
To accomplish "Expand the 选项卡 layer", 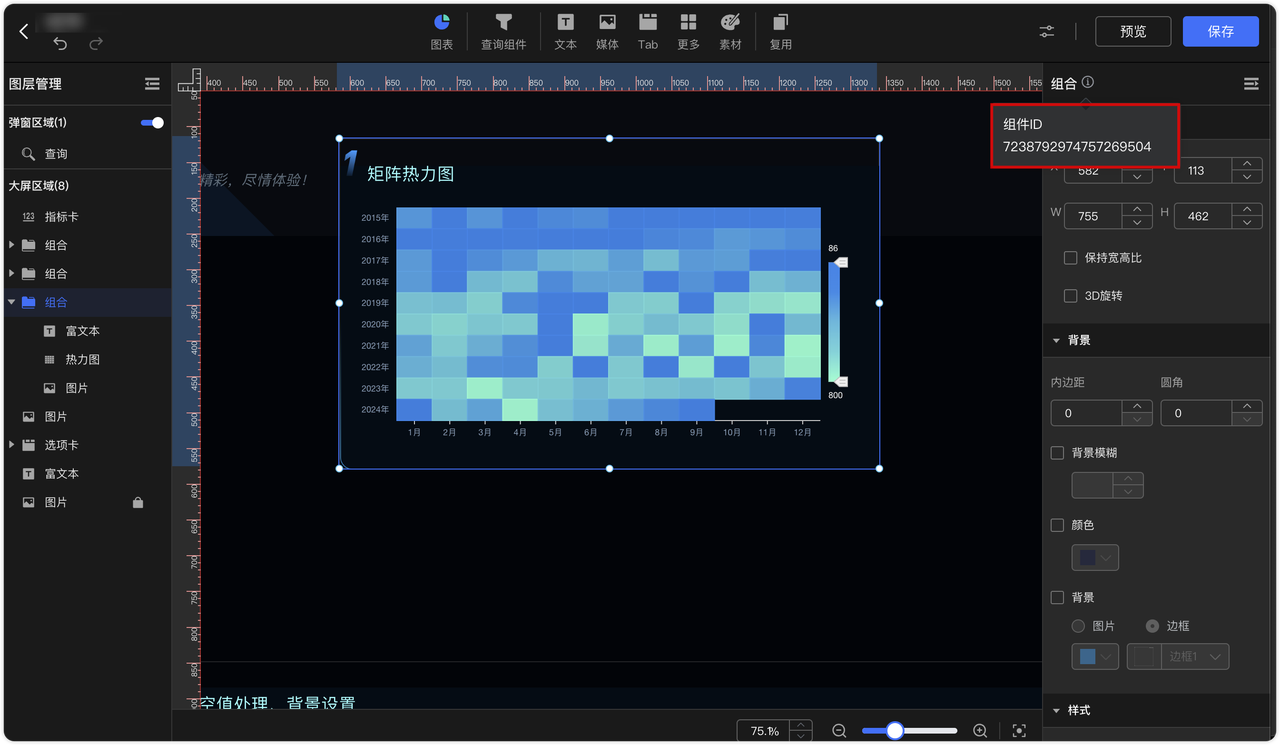I will click(12, 445).
